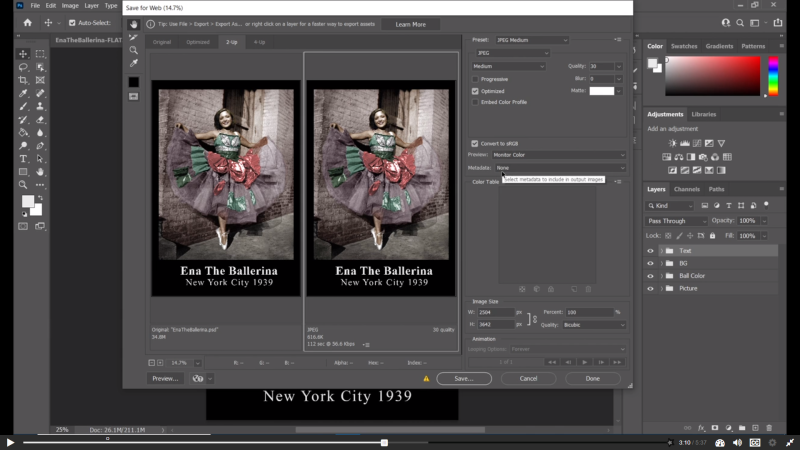This screenshot has width=800, height=450.
Task: Select Slice Select tool in Save for Web
Action: [x=134, y=37]
